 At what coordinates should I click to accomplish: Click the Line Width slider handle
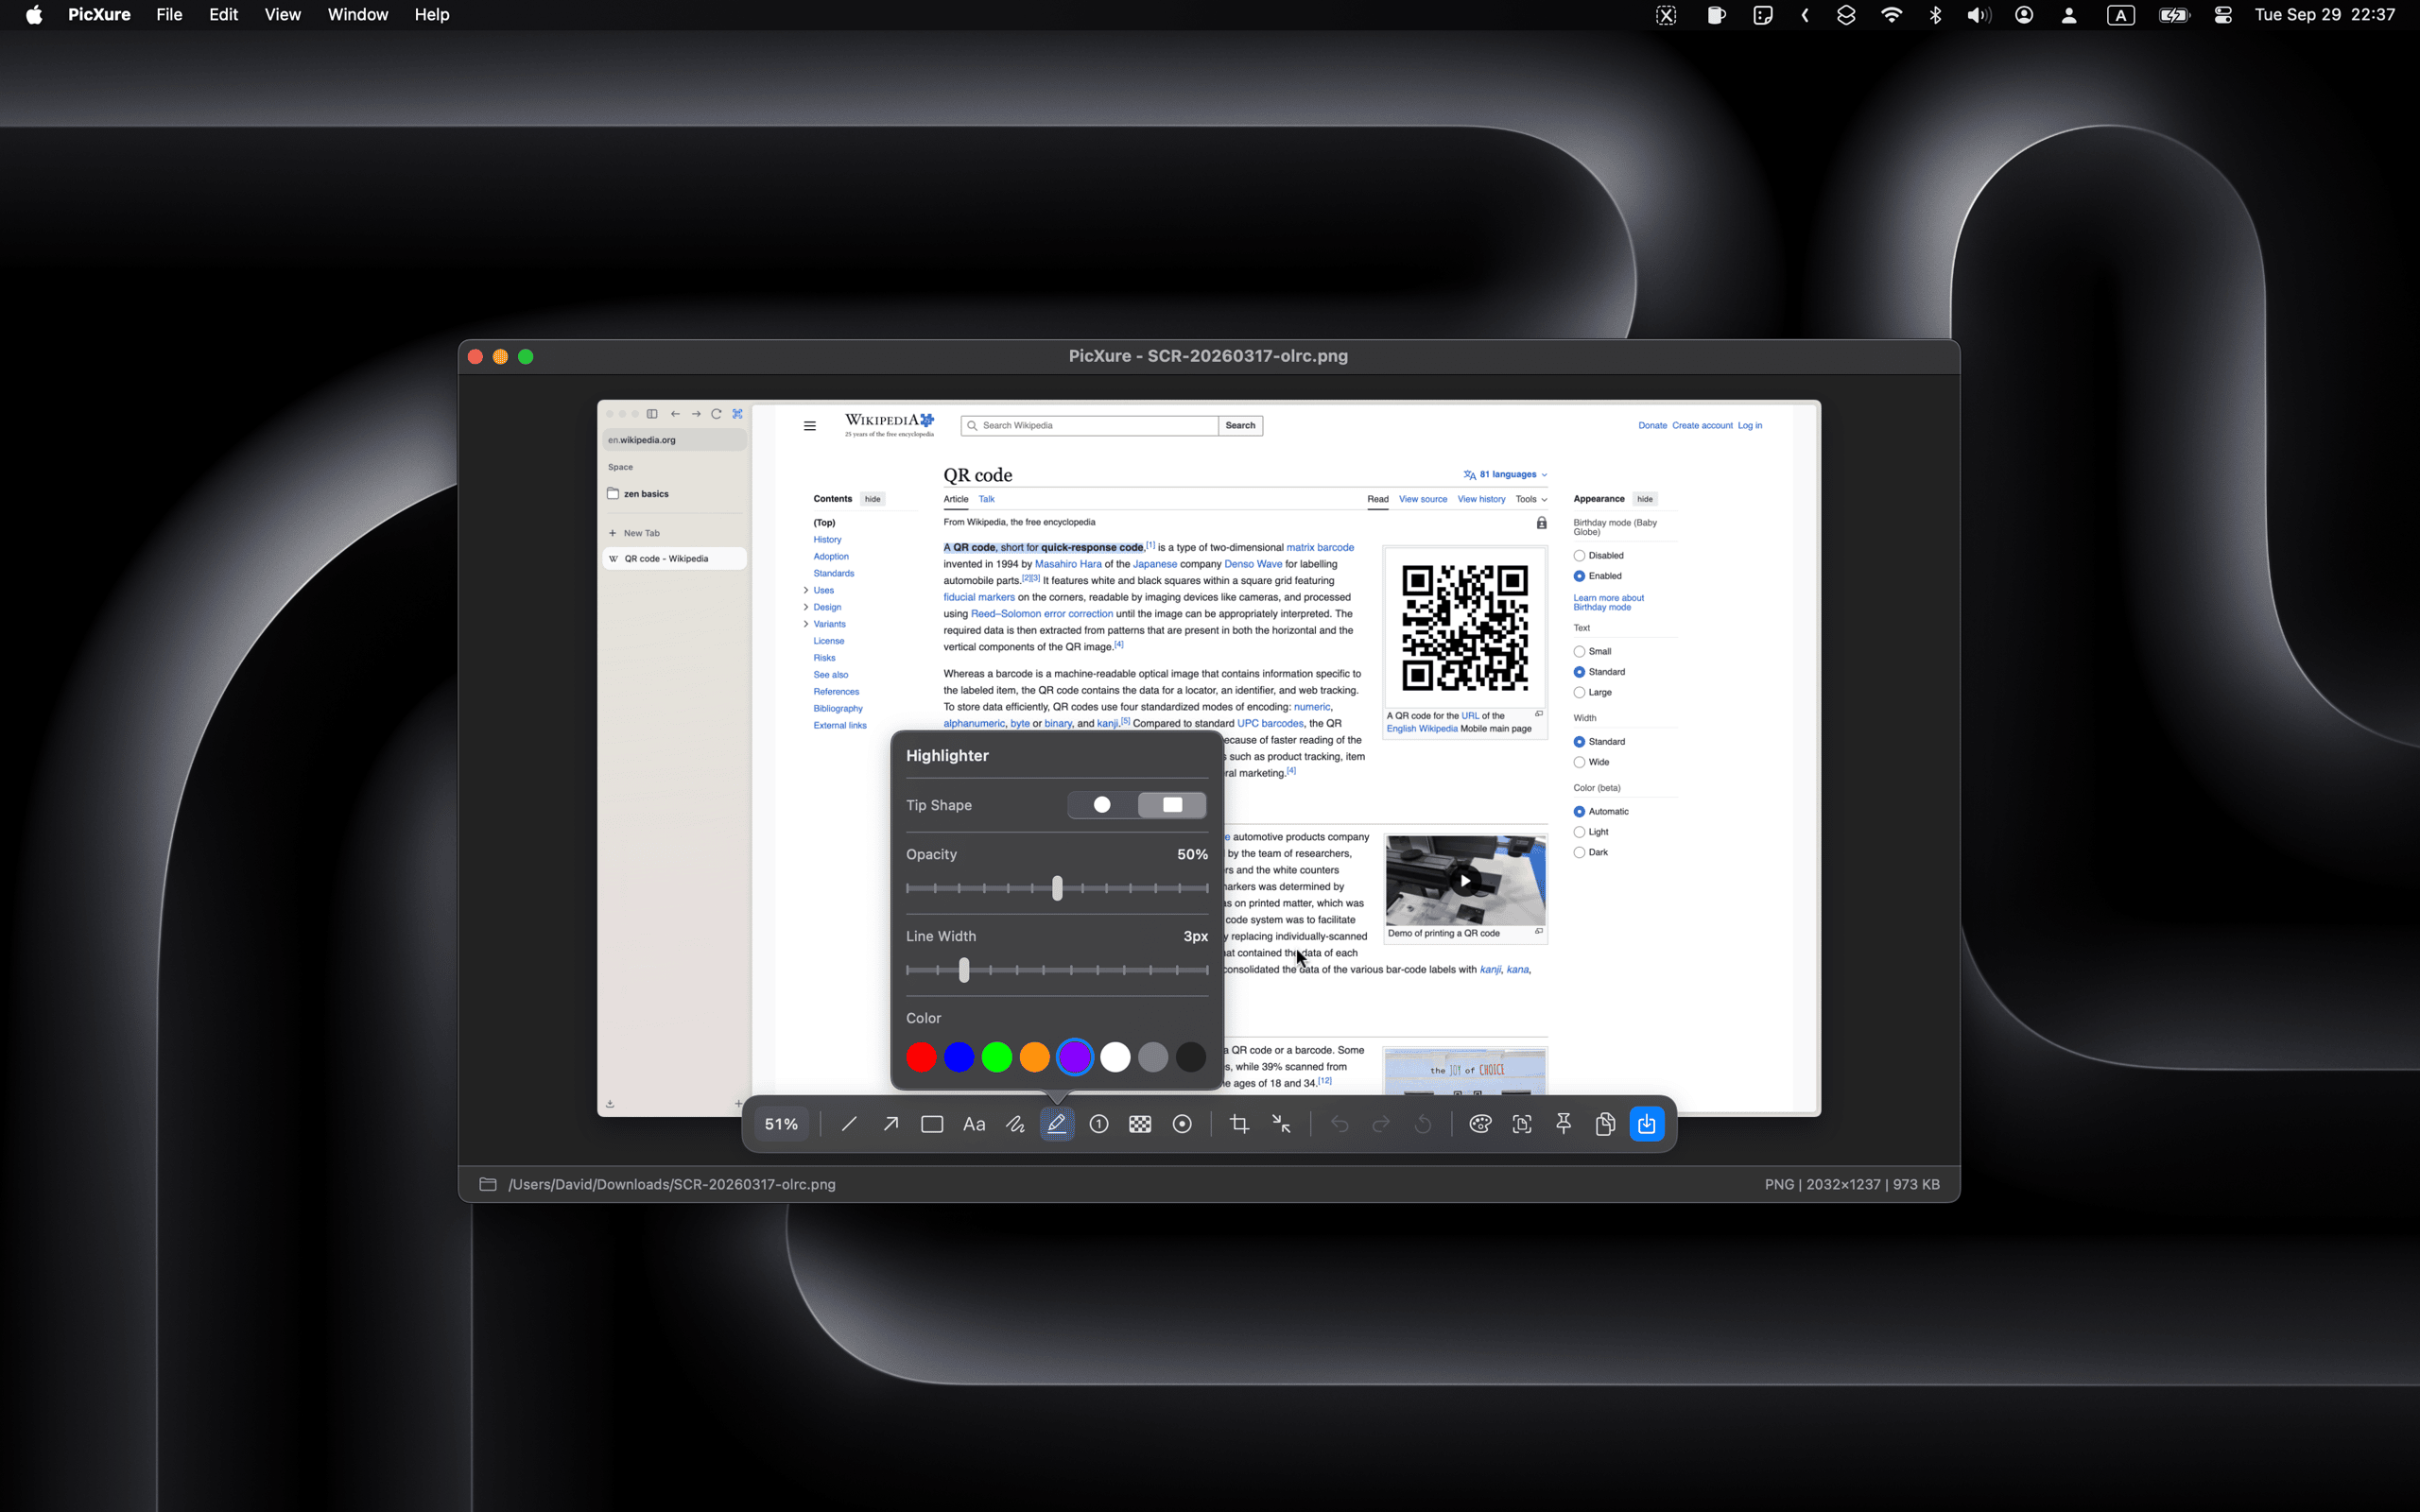coord(964,970)
